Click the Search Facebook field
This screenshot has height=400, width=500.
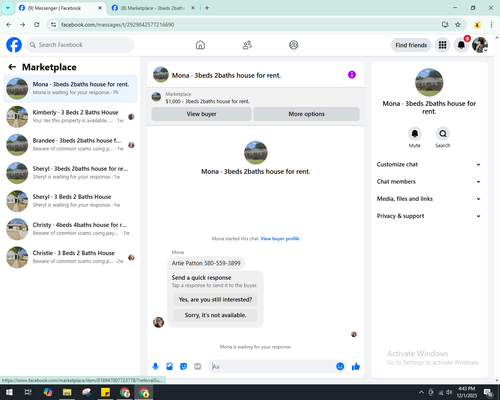click(x=80, y=45)
